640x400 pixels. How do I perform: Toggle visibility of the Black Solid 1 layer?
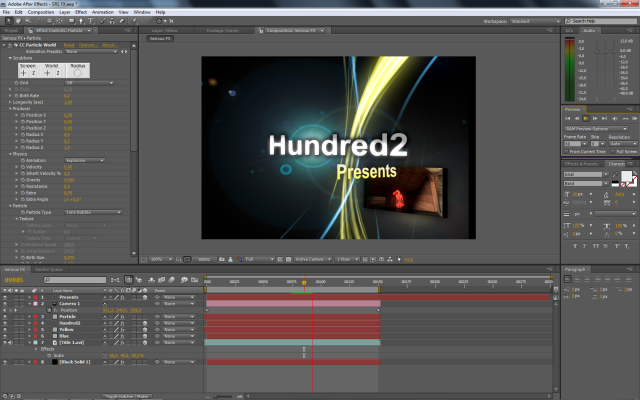4,361
